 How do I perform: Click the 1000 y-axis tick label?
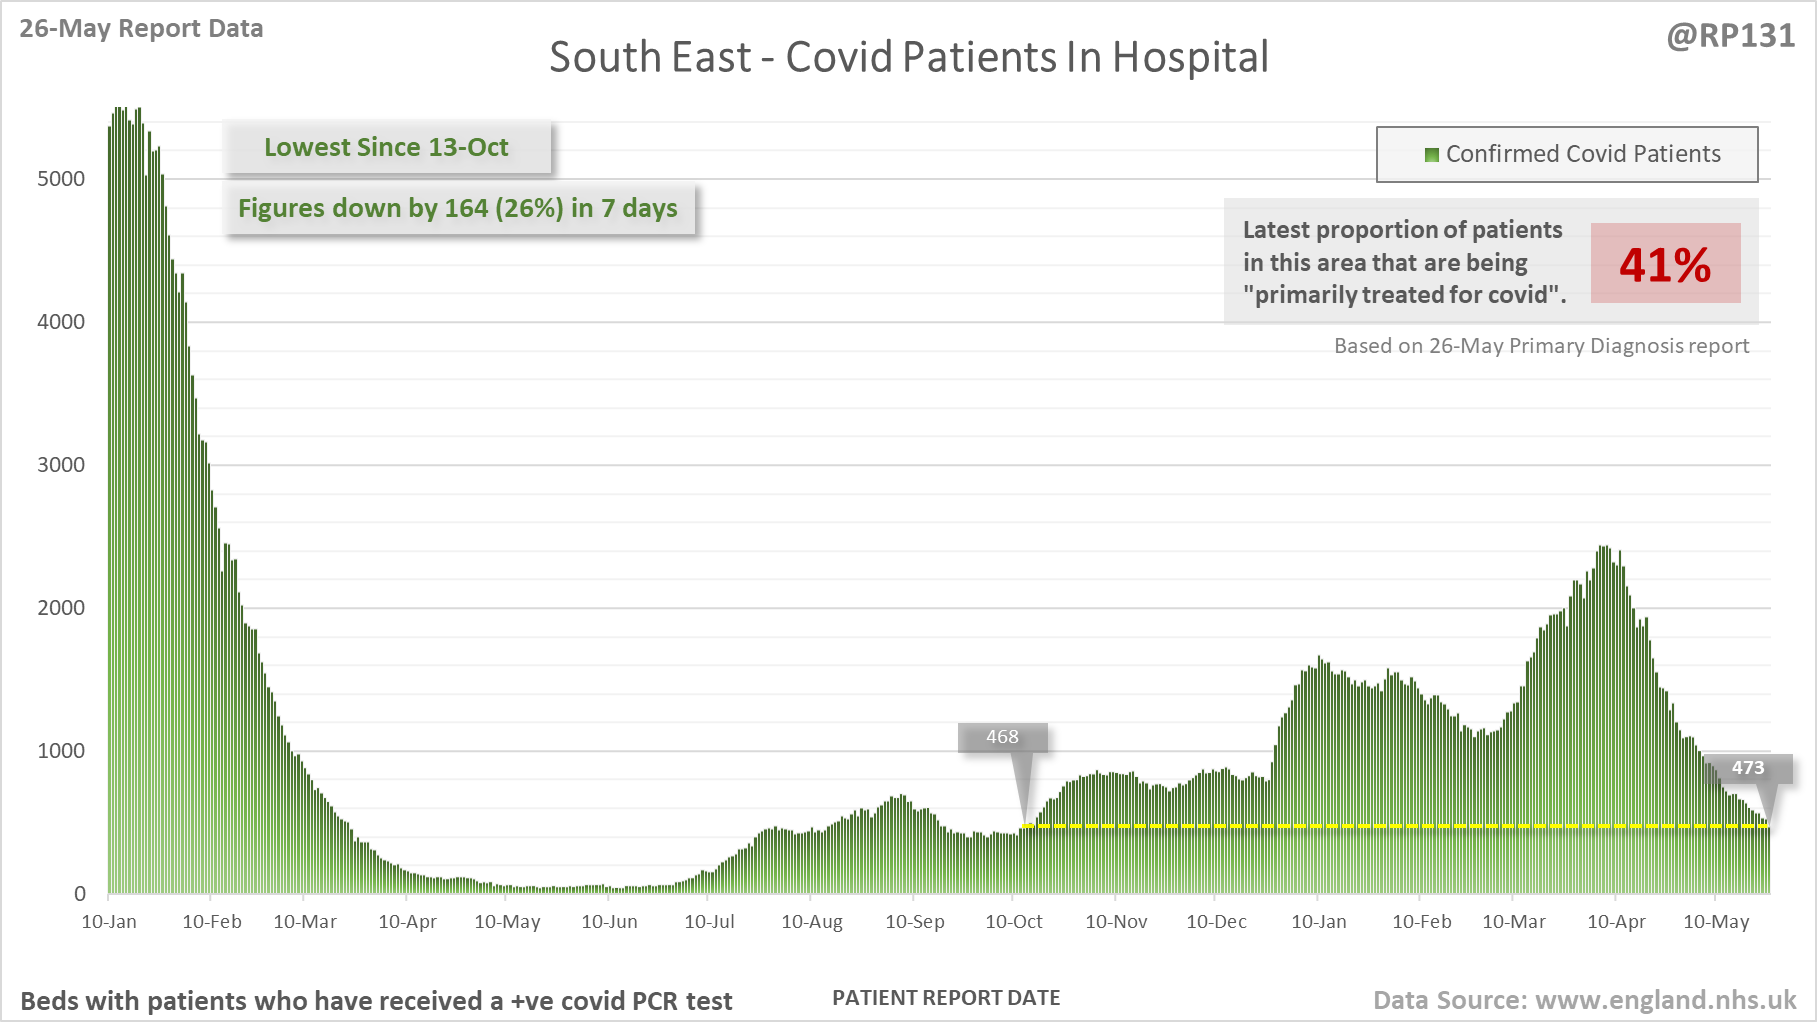point(61,751)
